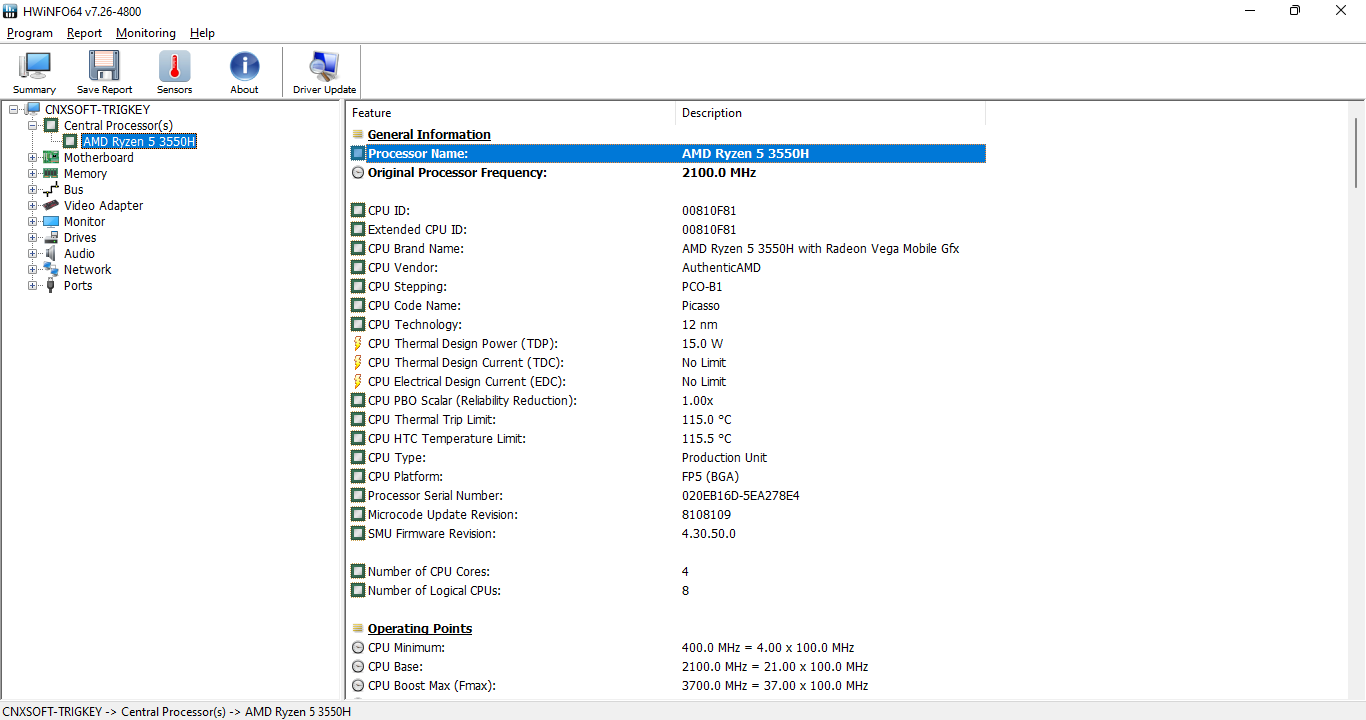The width and height of the screenshot is (1366, 720).
Task: Select the Processor Serial Number row
Action: point(667,495)
